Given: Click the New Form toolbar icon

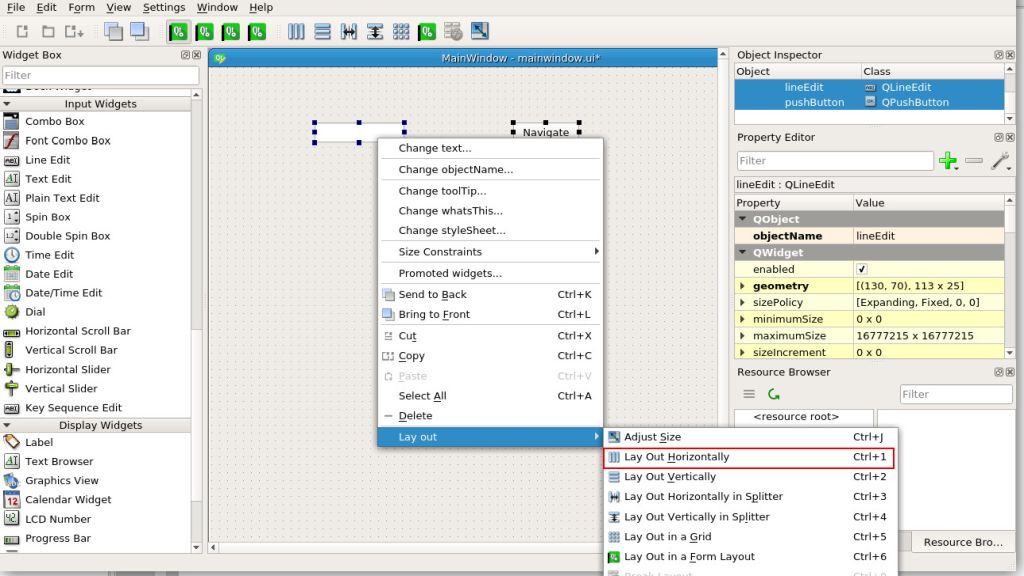Looking at the screenshot, I should click(22, 32).
